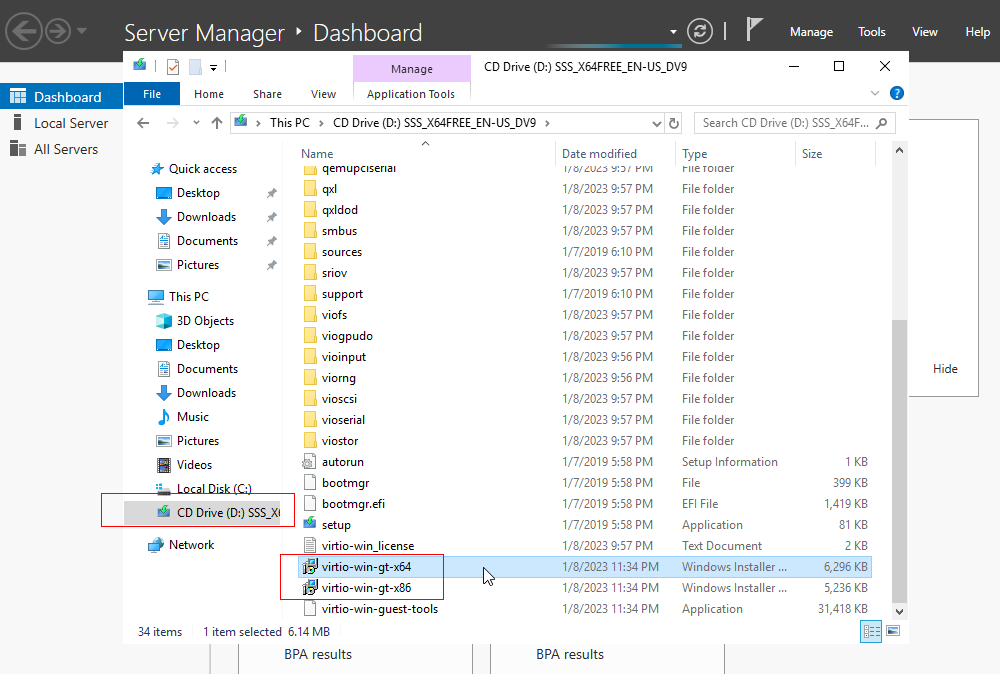Click the file list vertical scrollbar
This screenshot has width=1000, height=674.
click(x=899, y=461)
